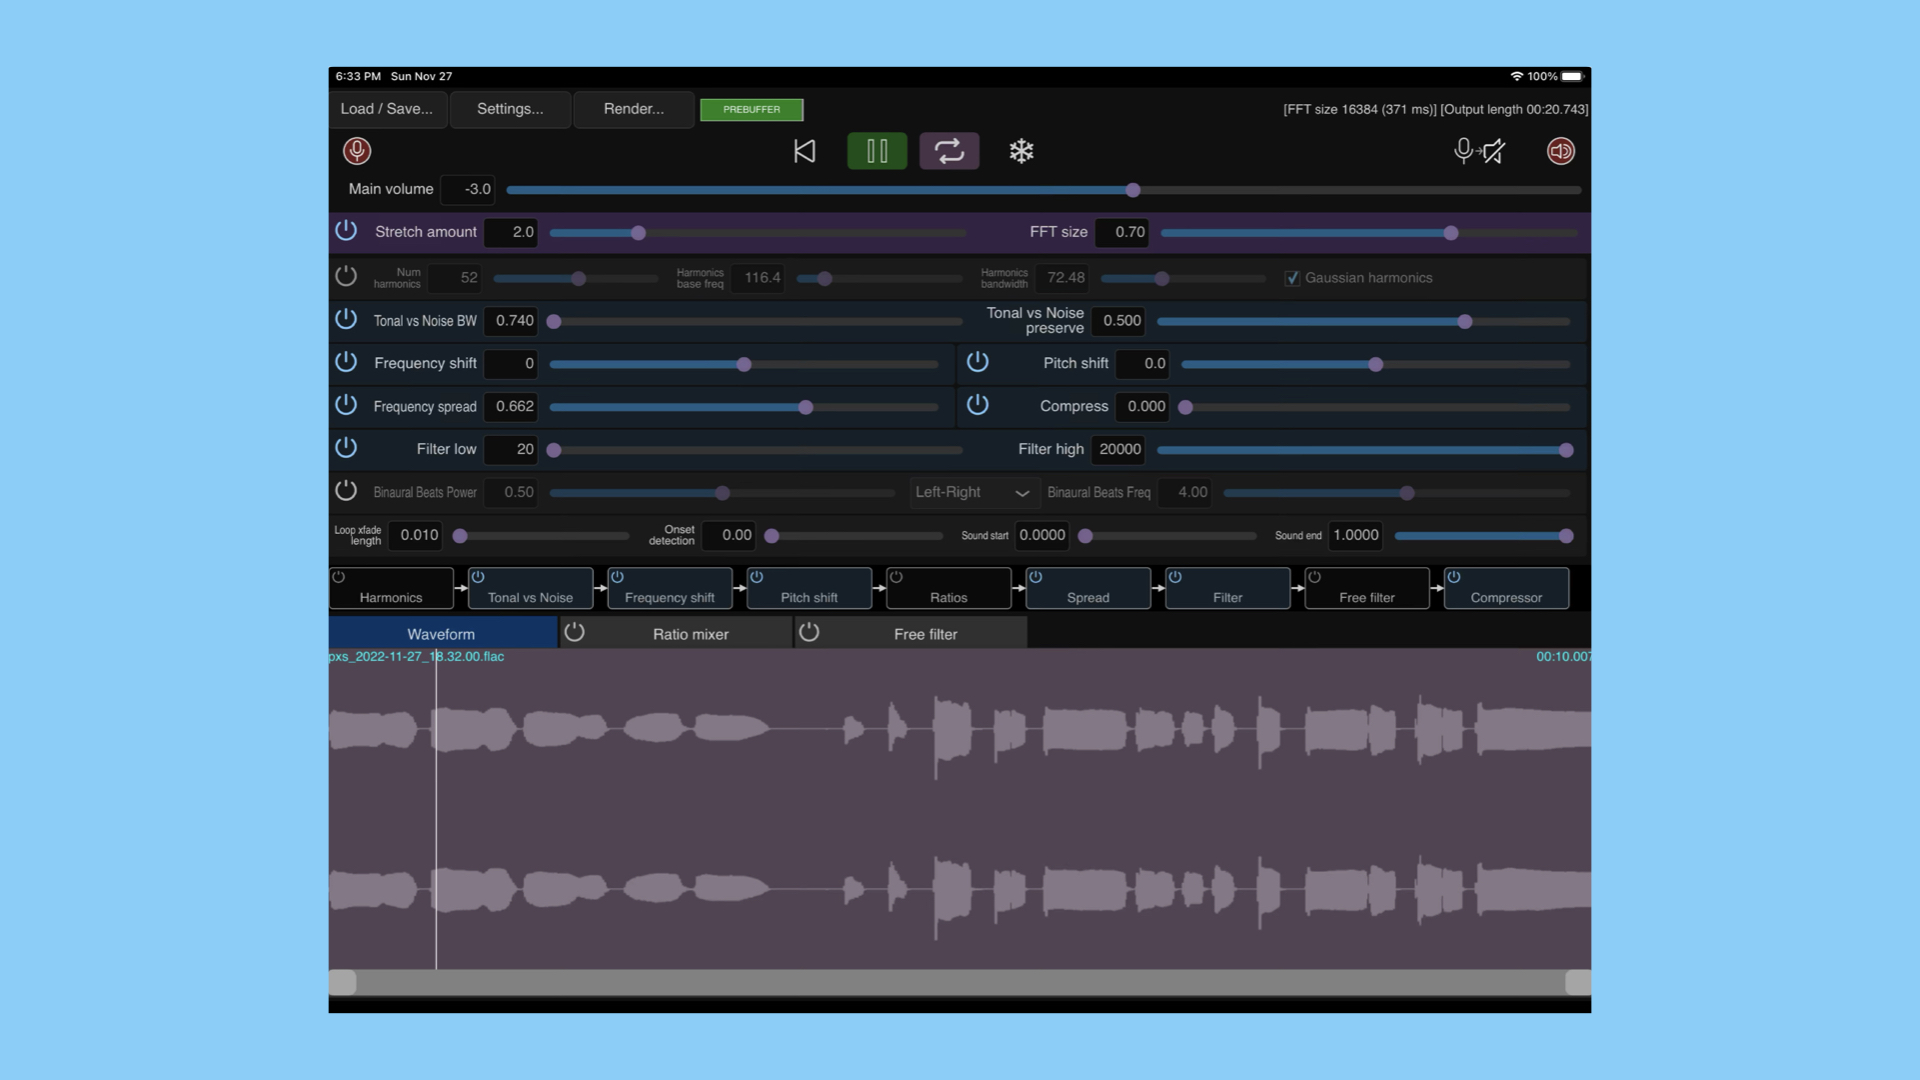Screen dimensions: 1920x1080
Task: Select the Frequency shift chain module
Action: click(669, 589)
